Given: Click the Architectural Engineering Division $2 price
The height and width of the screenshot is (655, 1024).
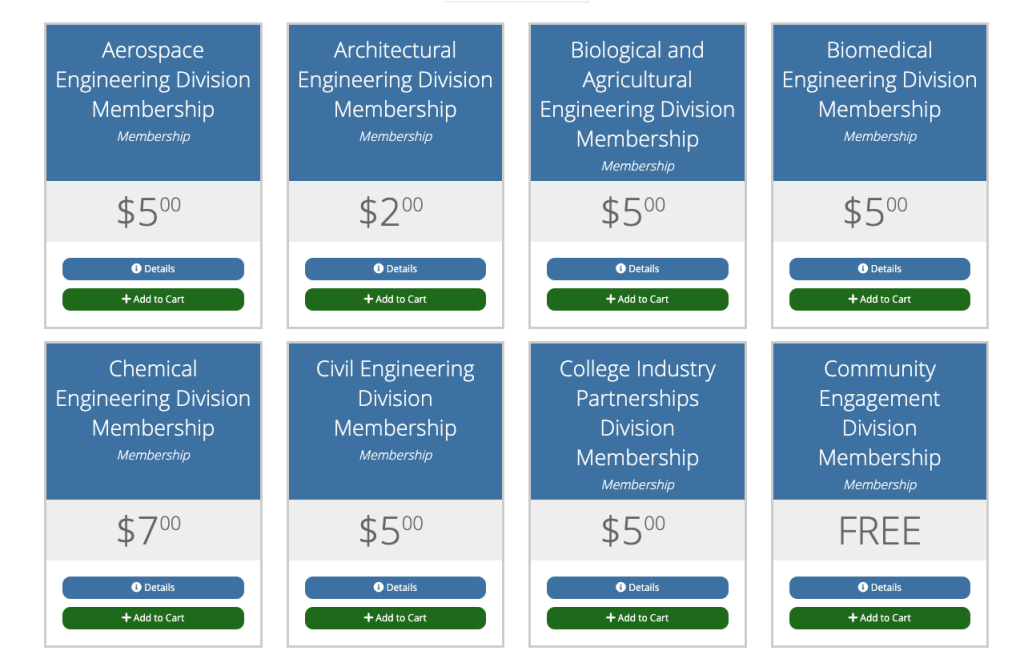Looking at the screenshot, I should 391,211.
